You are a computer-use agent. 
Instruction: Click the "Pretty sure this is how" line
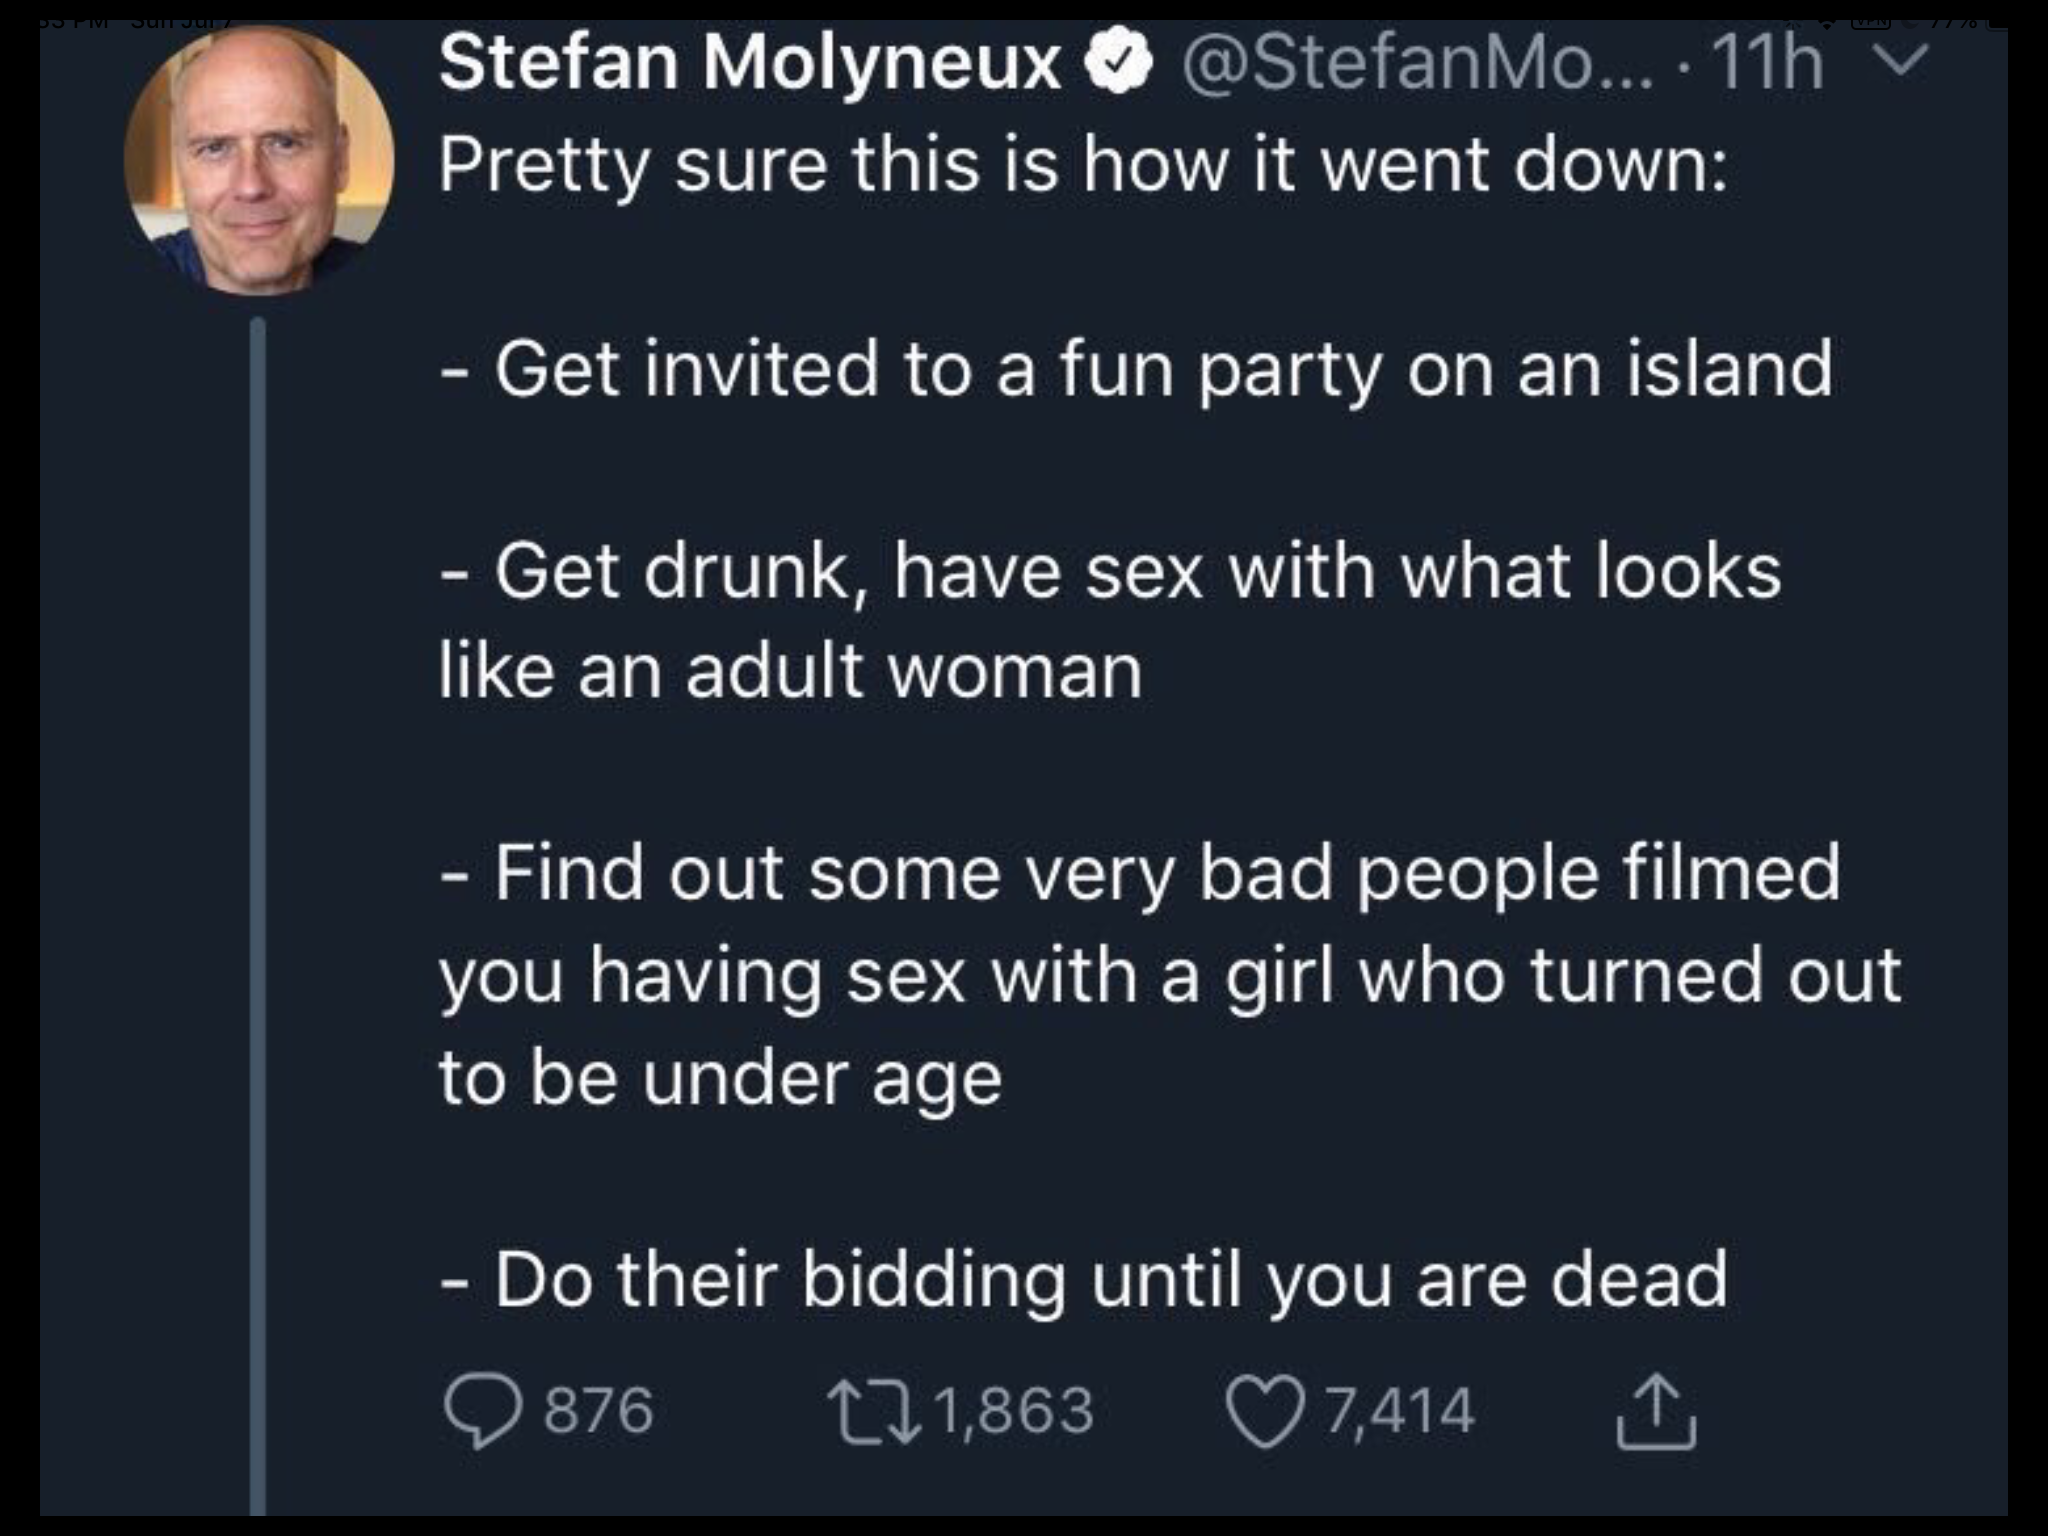point(1082,165)
